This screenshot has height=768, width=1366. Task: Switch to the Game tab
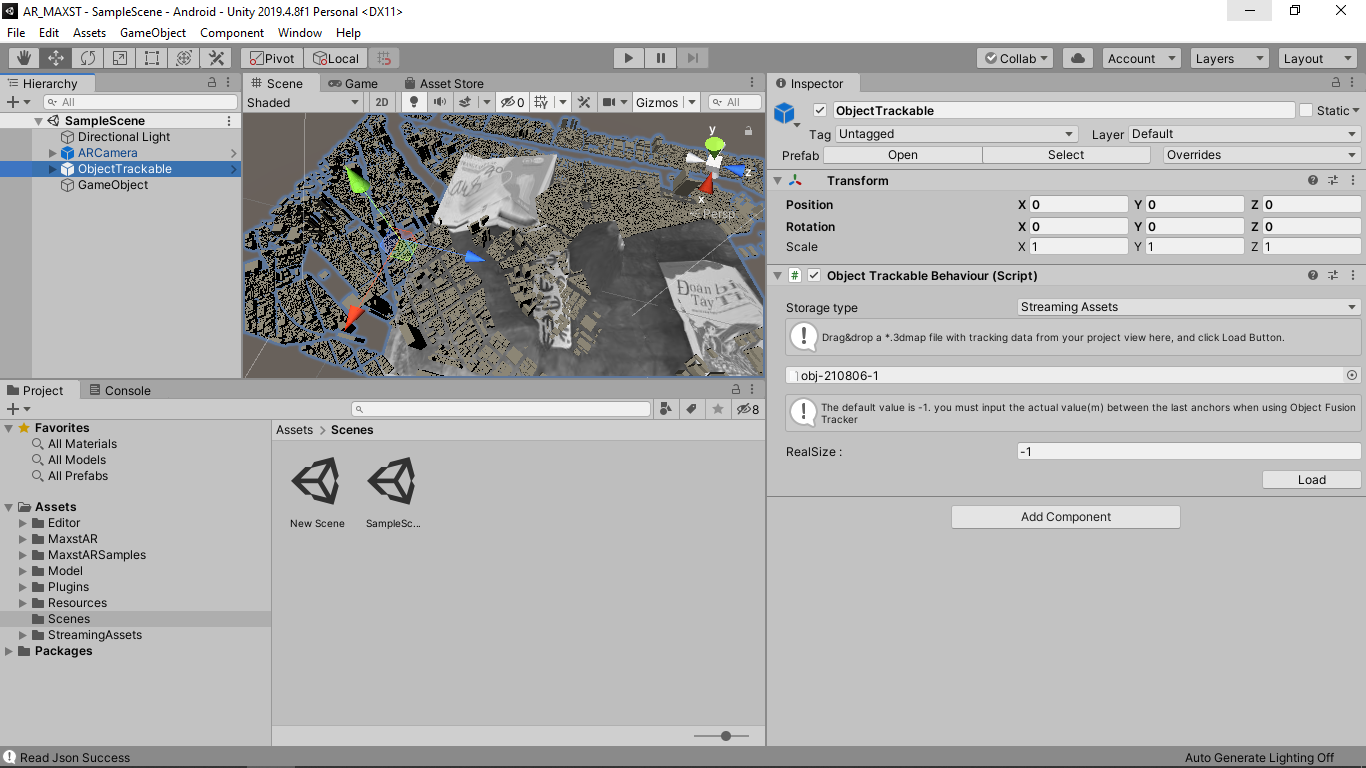[x=353, y=83]
